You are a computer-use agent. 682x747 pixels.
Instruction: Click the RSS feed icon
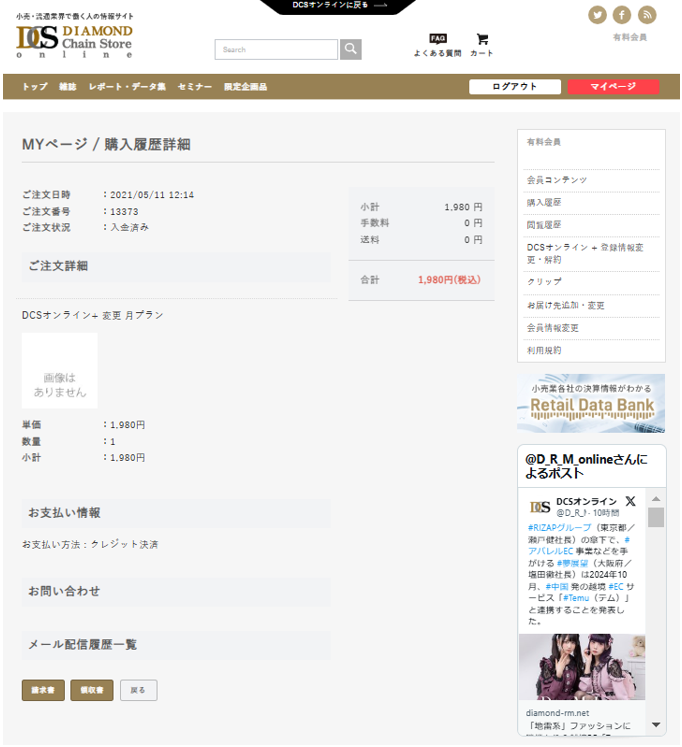point(647,14)
